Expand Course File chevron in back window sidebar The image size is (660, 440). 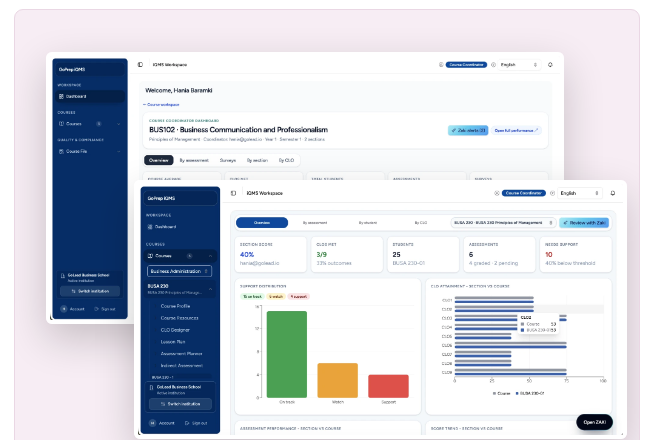(x=118, y=151)
